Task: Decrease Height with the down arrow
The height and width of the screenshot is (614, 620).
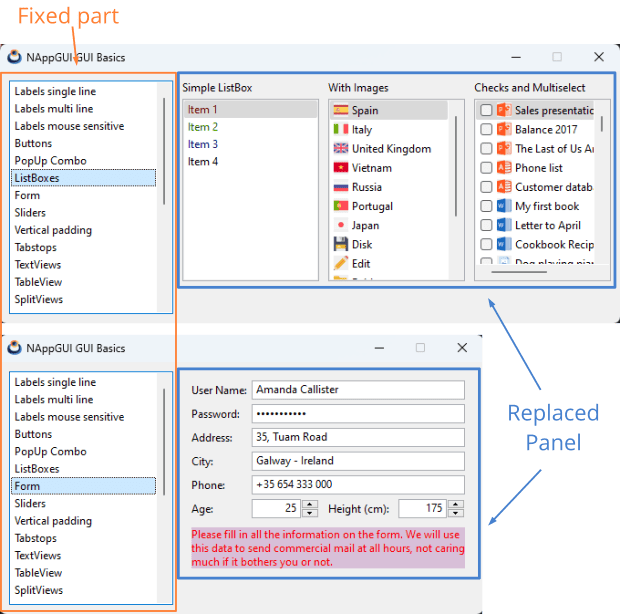Action: [x=455, y=513]
